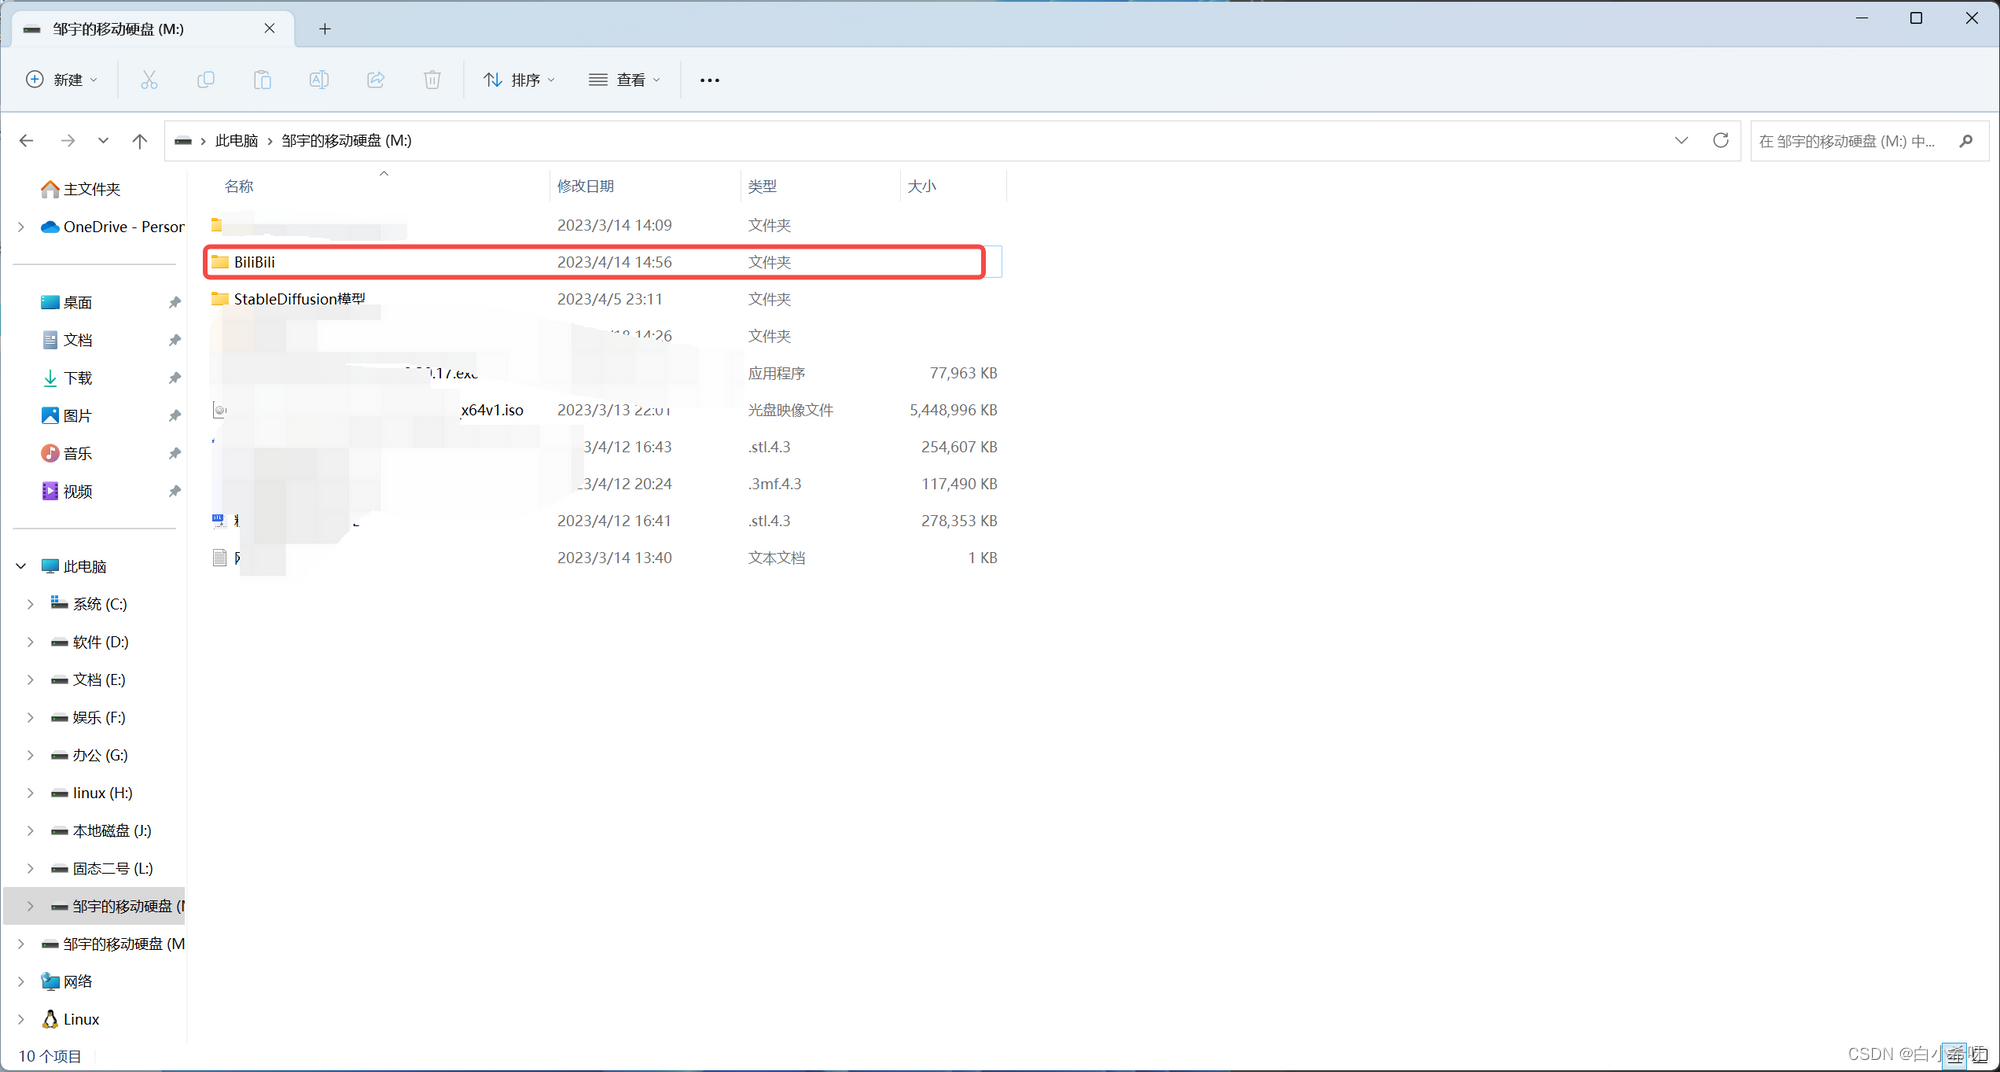The height and width of the screenshot is (1072, 2000).
Task: Unpin 桌面 using its pin icon
Action: (175, 303)
